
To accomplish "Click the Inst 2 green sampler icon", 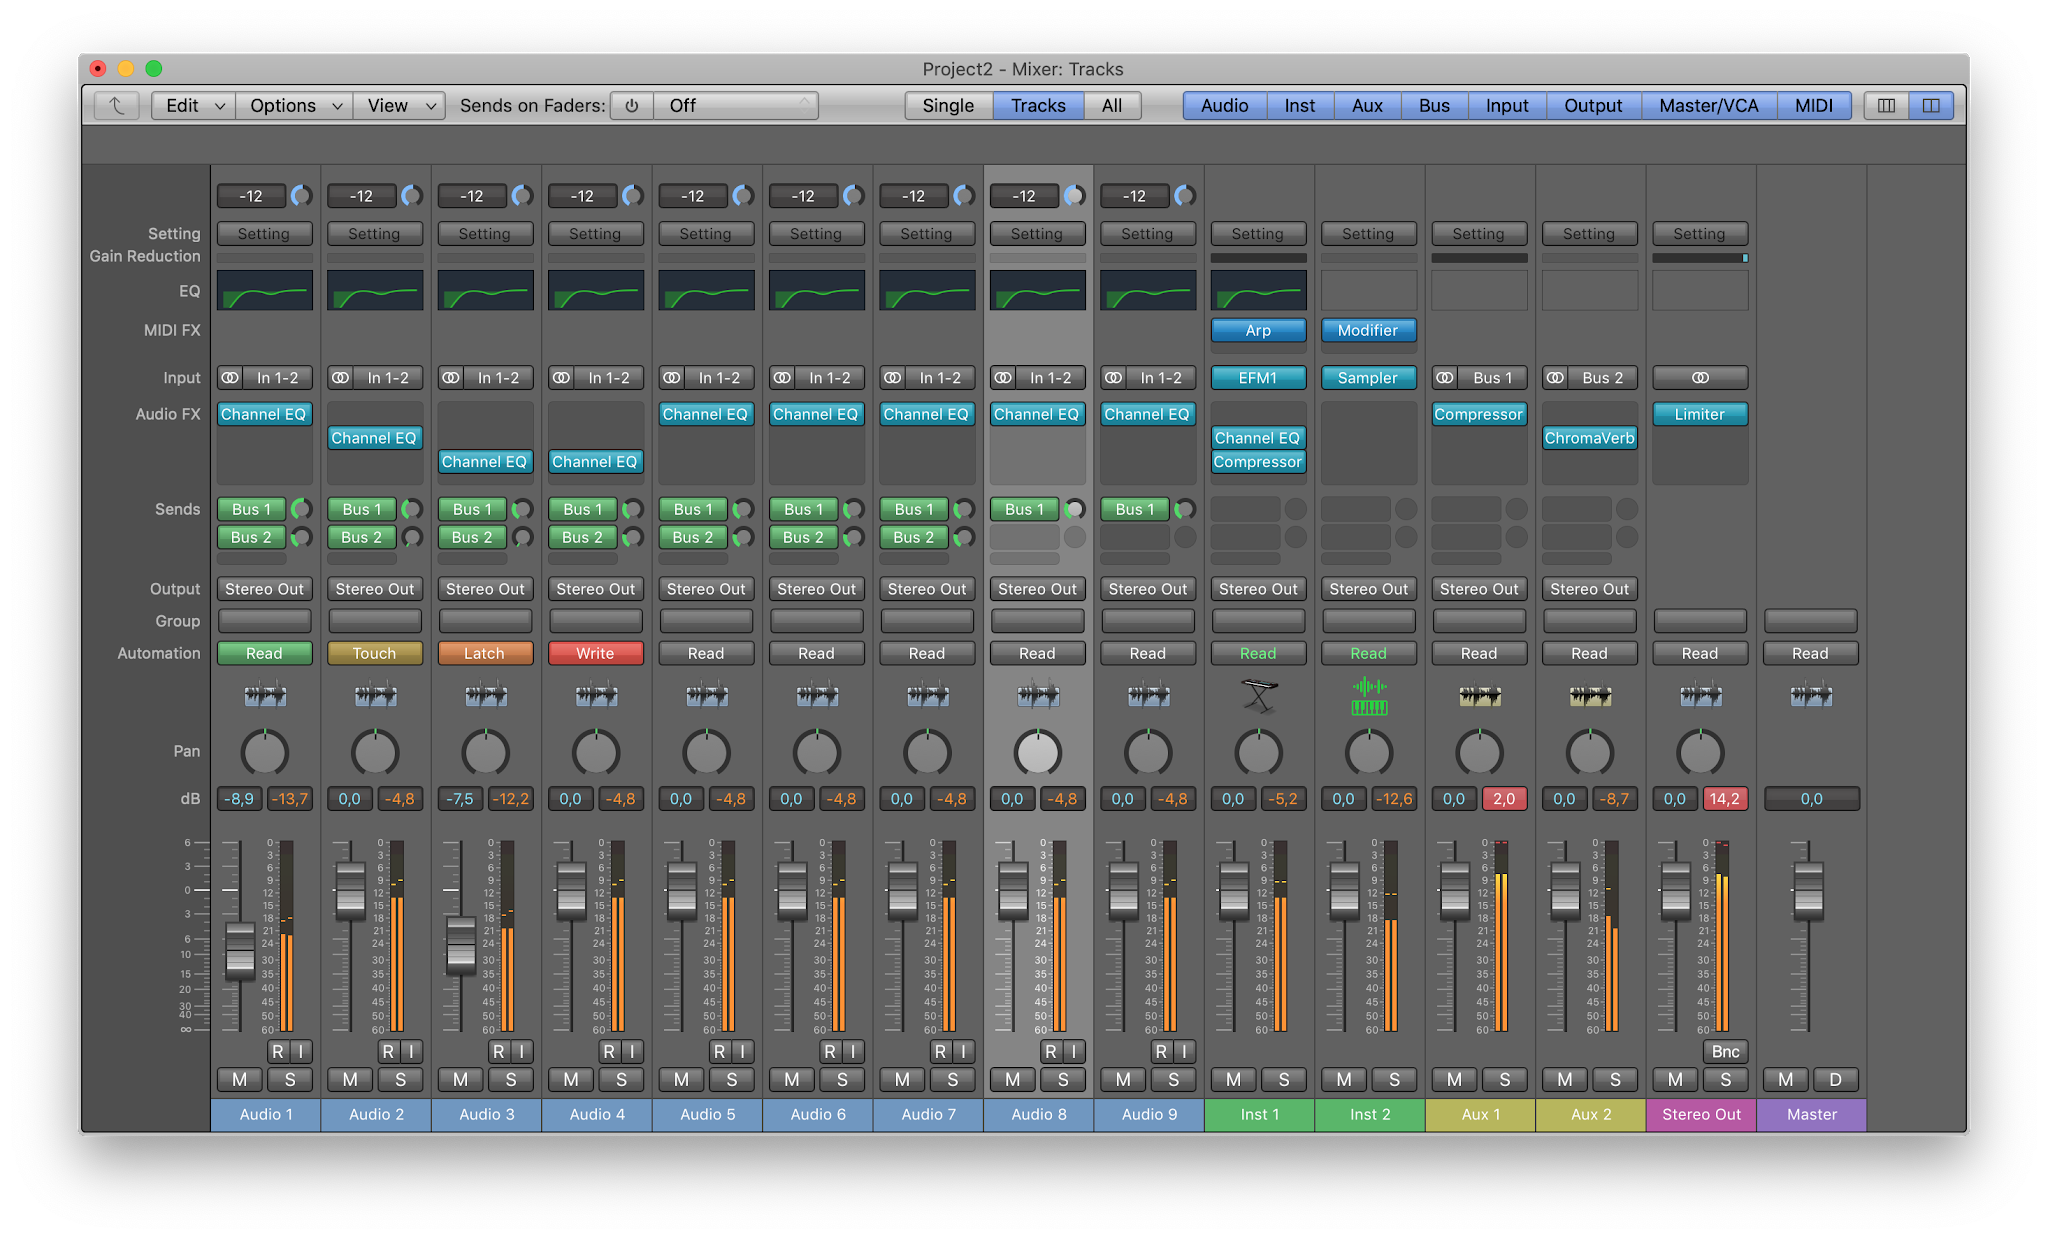I will pyautogui.click(x=1369, y=696).
